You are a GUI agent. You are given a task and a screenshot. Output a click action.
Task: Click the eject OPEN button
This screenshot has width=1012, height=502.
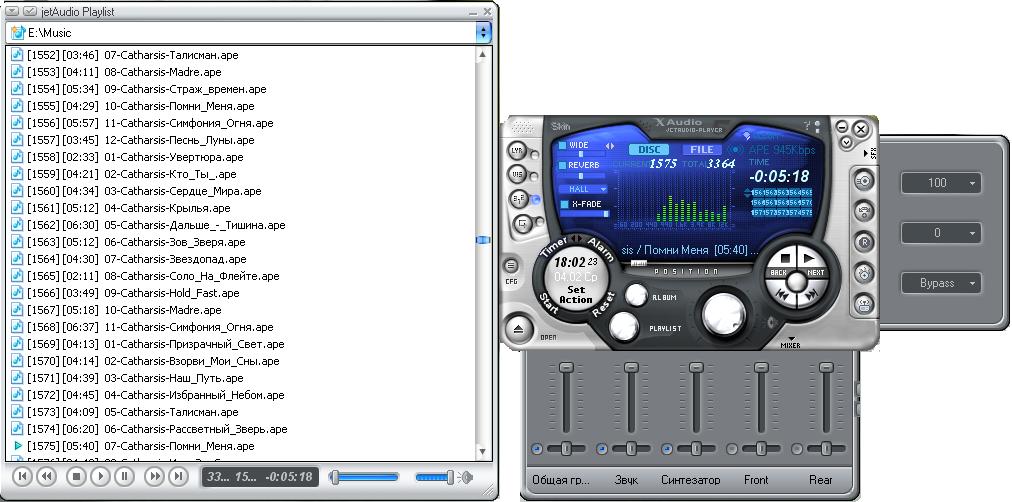(x=520, y=329)
